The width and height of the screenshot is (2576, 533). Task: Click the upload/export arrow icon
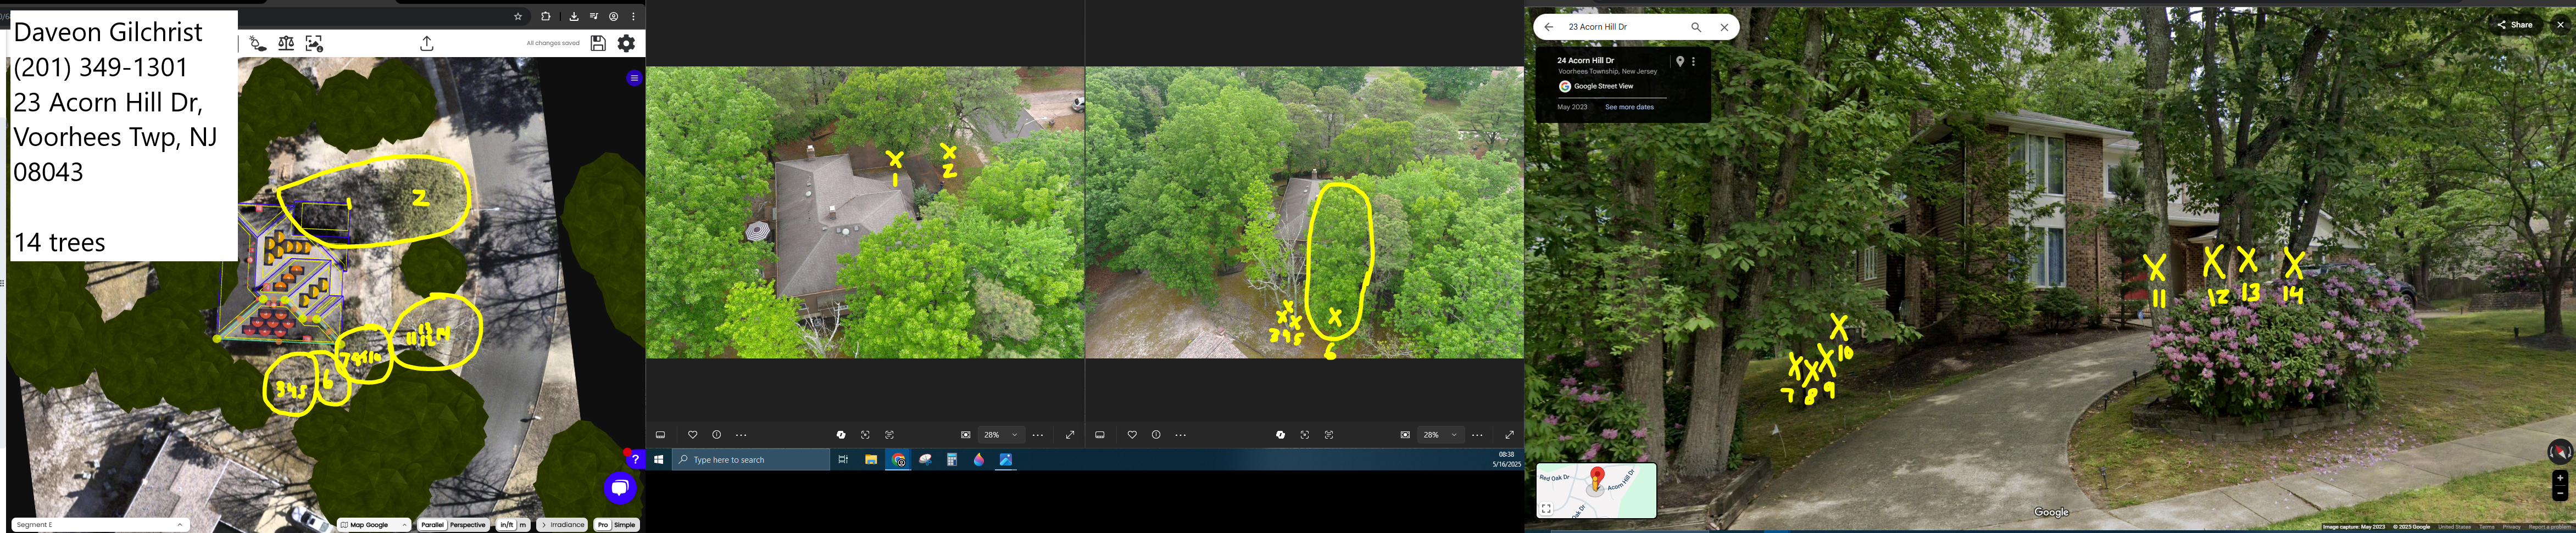point(427,43)
